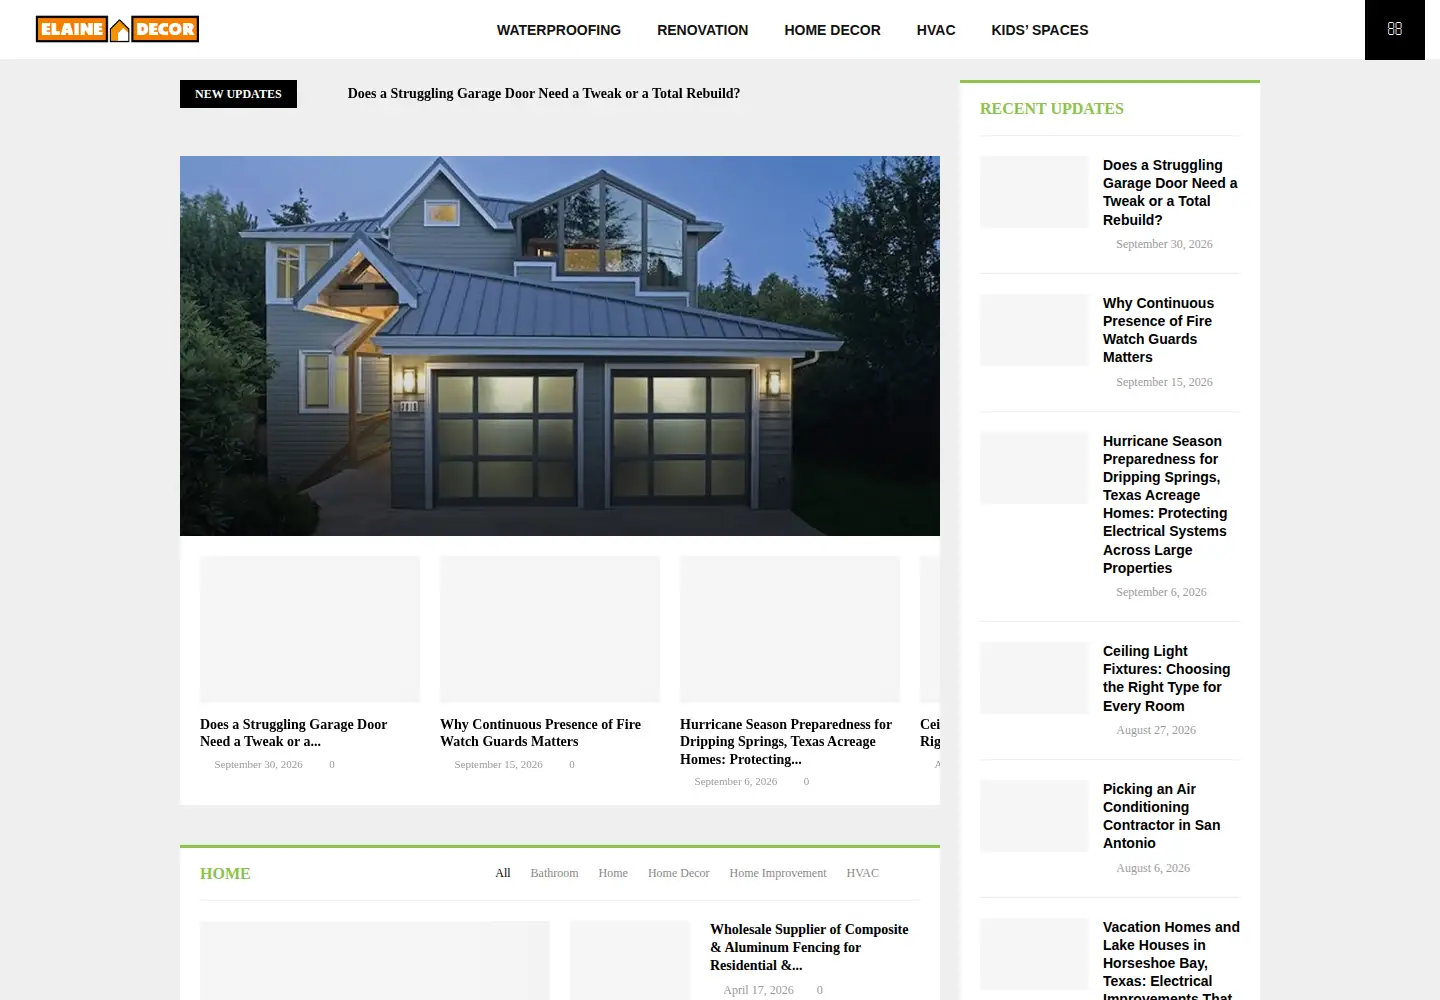Open carousel article 'Why Continuous Presence of Fire Watch Guards Matters'
Image resolution: width=1440 pixels, height=1000 pixels.
pyautogui.click(x=540, y=733)
